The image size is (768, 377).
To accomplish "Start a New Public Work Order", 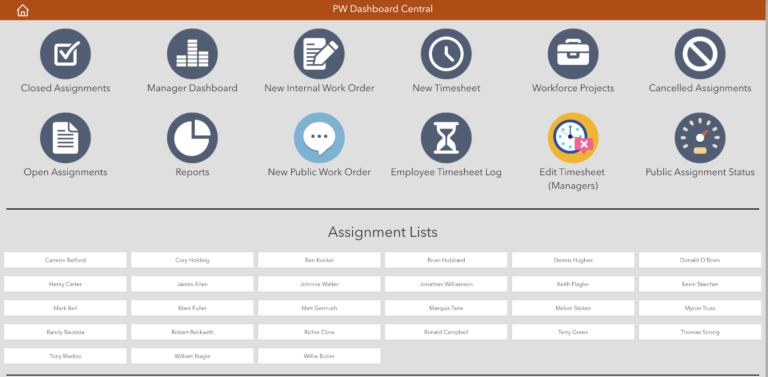I will click(x=319, y=138).
